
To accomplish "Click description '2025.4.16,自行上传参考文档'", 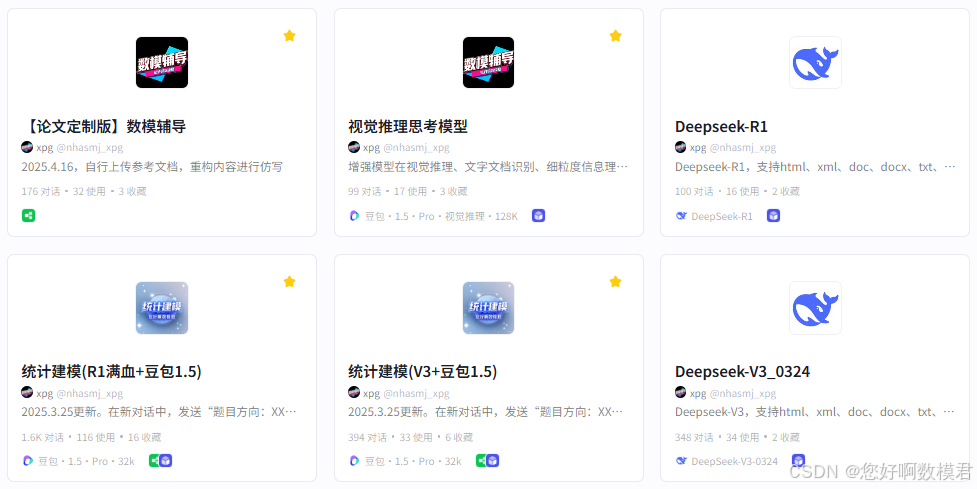I will pos(152,167).
